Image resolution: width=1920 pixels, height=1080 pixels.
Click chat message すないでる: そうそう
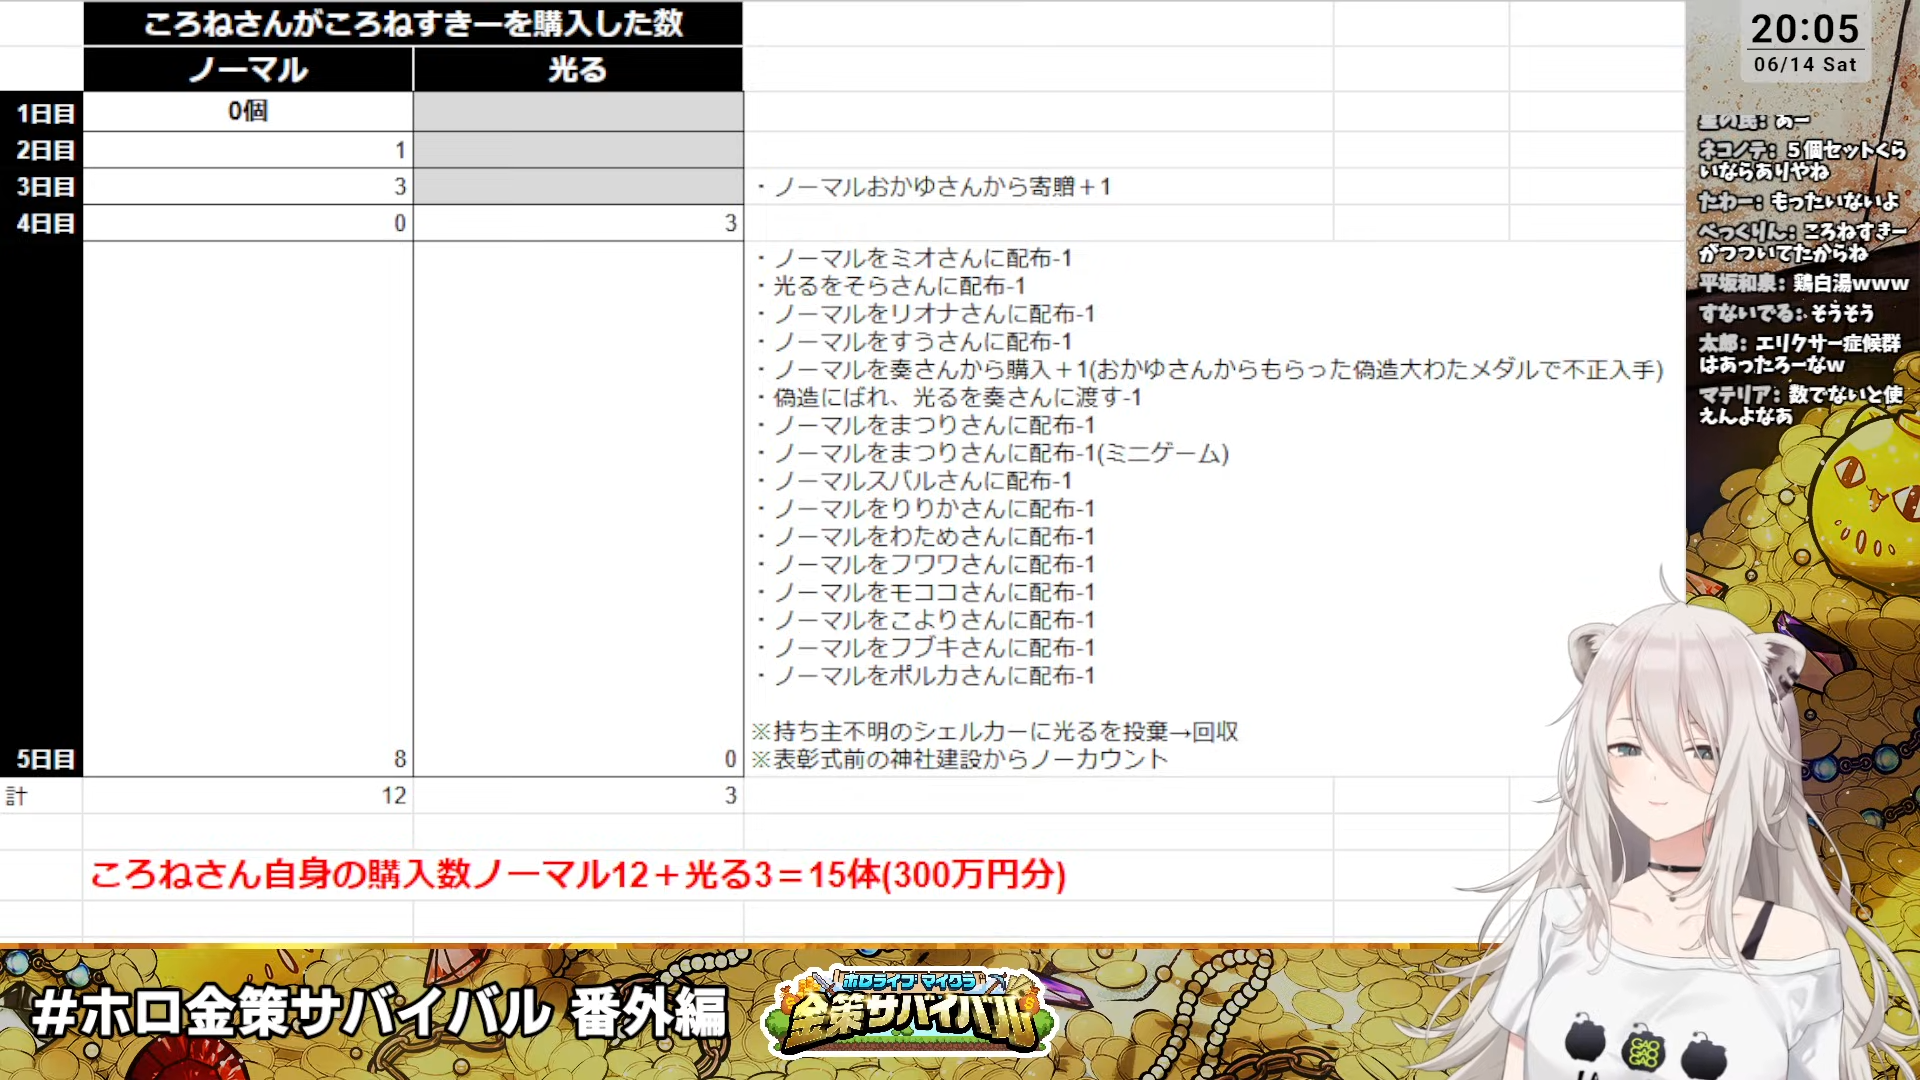pyautogui.click(x=1786, y=314)
